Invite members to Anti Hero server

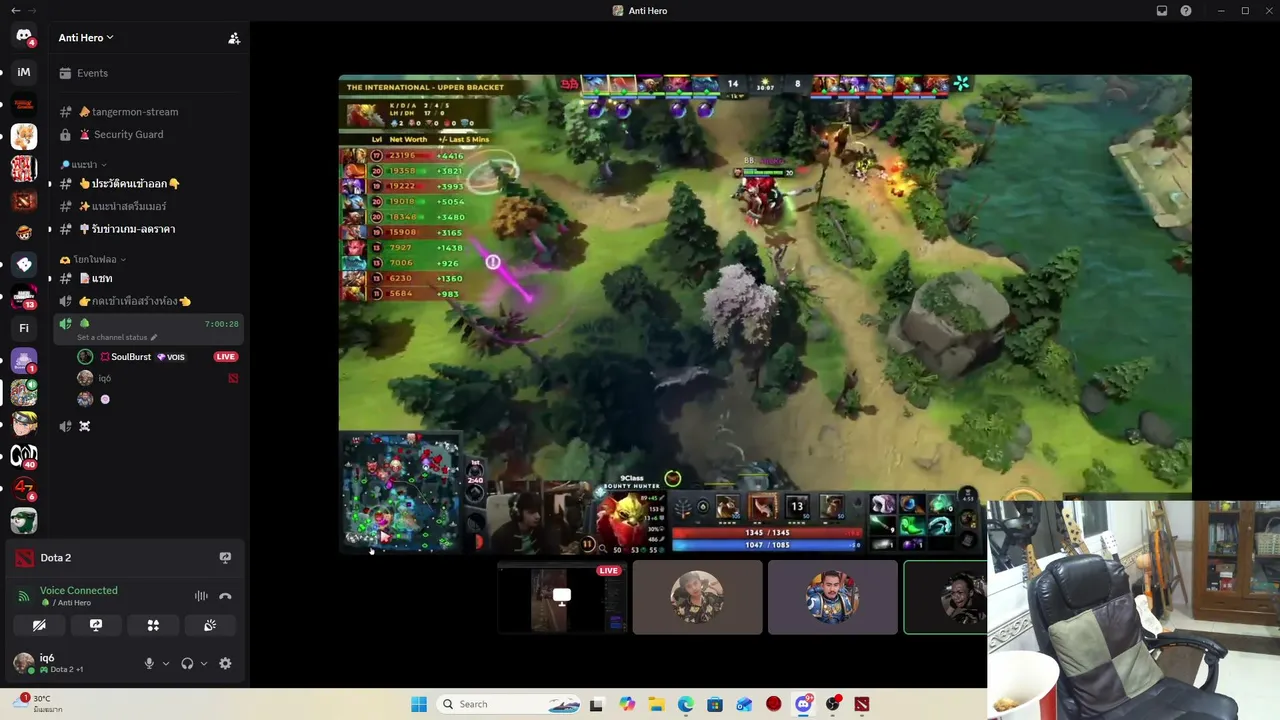pos(234,38)
